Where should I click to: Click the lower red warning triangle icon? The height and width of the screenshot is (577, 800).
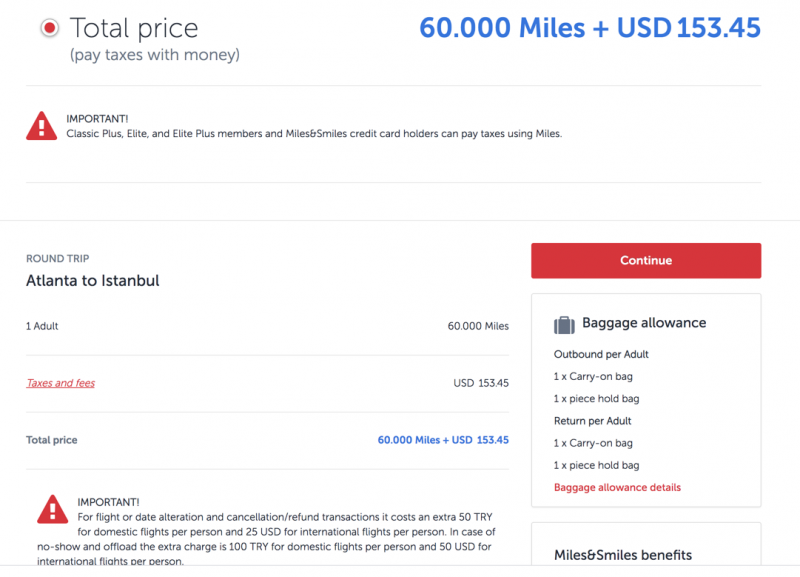[53, 509]
